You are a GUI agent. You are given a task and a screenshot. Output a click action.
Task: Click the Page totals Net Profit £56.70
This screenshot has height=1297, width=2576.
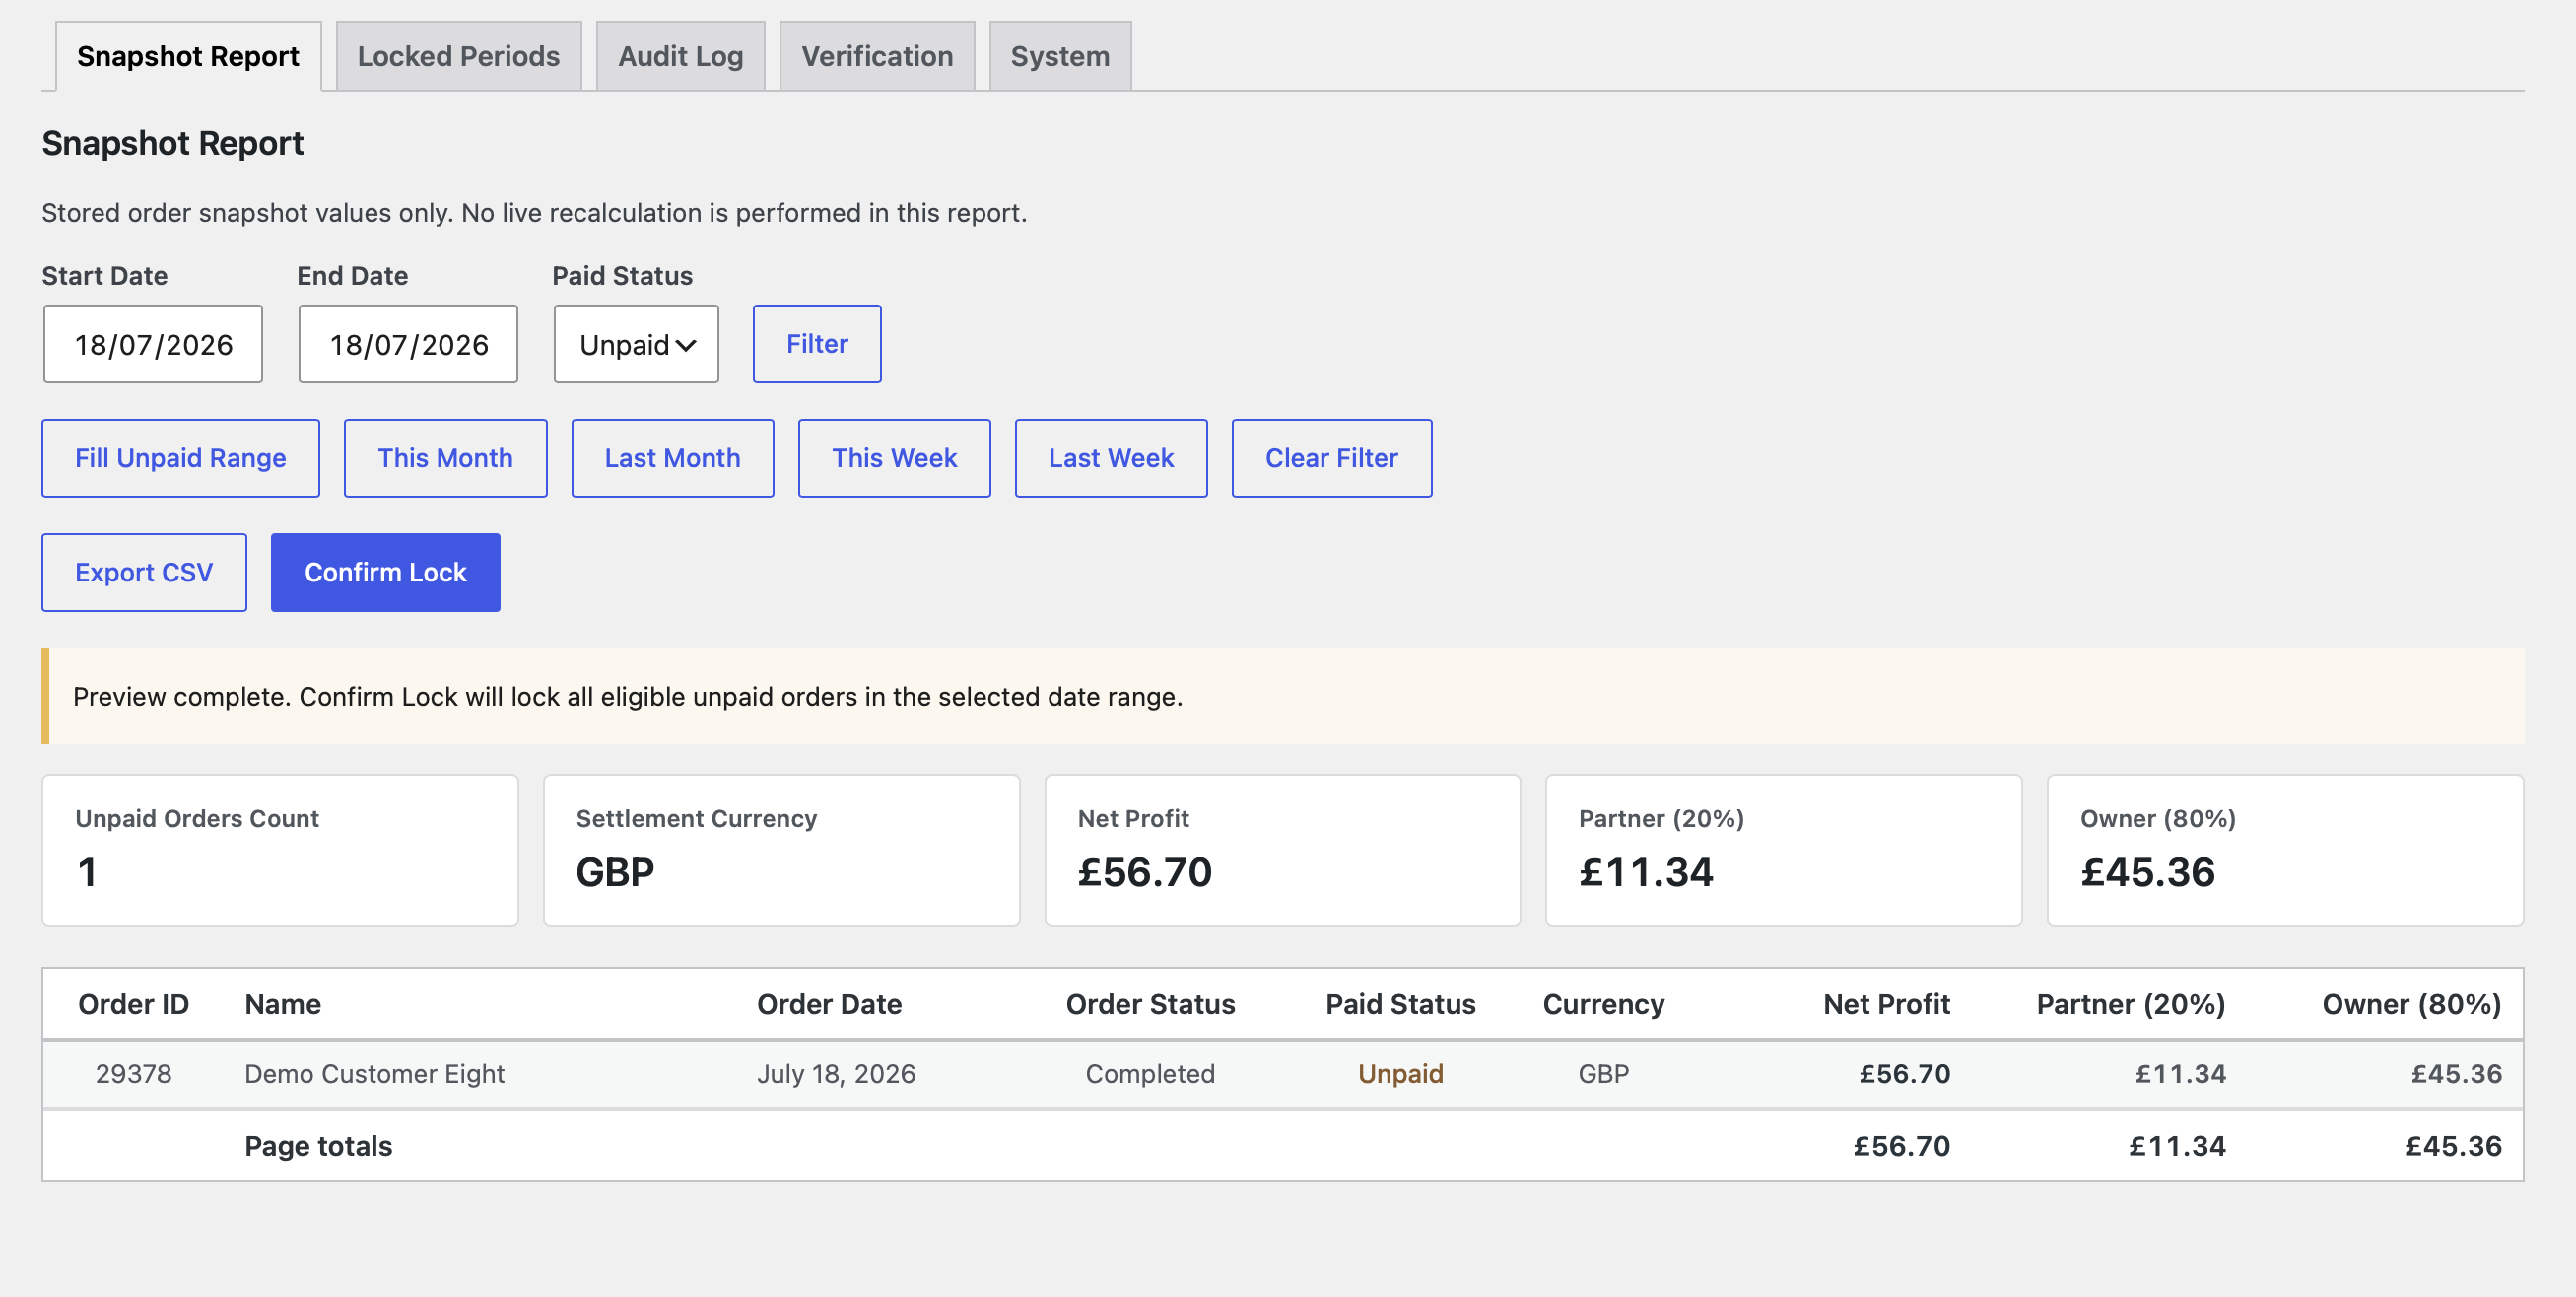point(1901,1146)
